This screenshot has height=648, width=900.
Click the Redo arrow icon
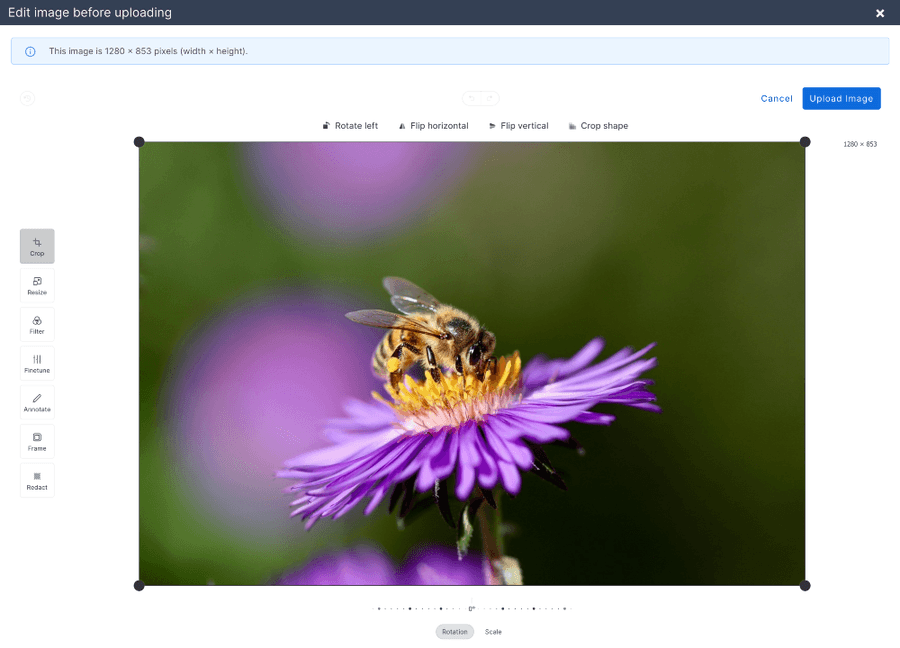pyautogui.click(x=490, y=98)
